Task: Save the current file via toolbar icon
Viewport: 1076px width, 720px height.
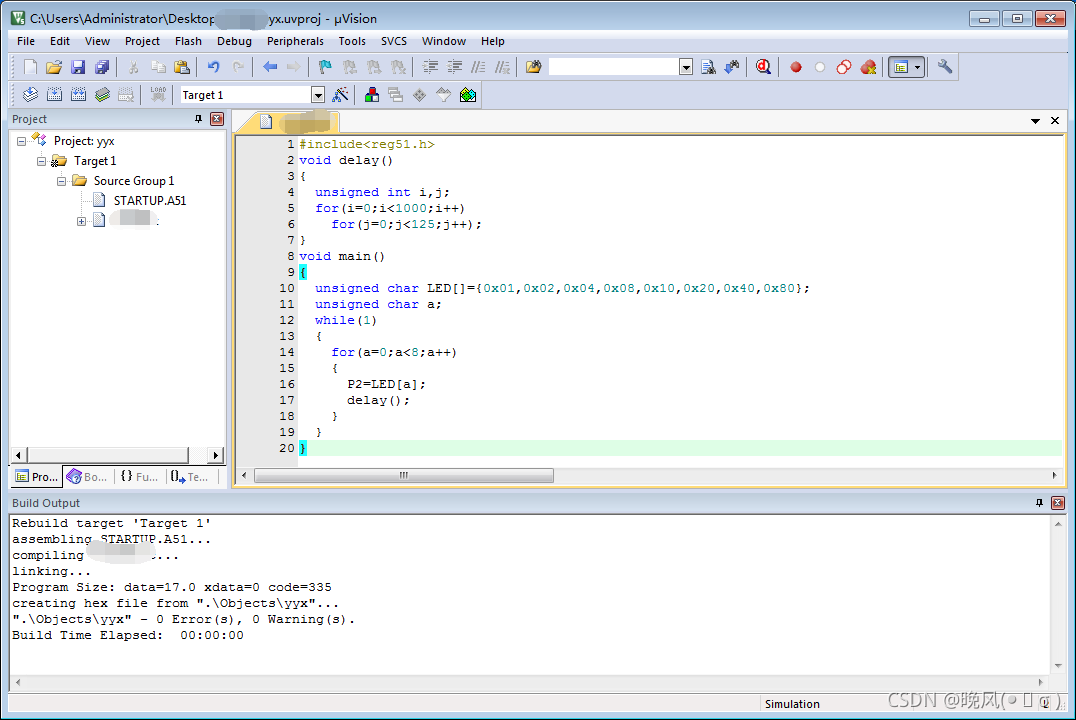Action: point(78,67)
